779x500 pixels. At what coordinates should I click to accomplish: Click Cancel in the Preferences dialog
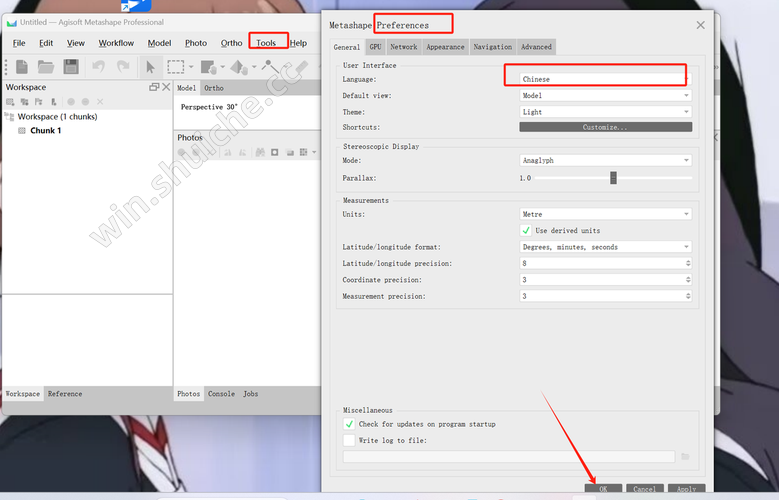tap(645, 489)
